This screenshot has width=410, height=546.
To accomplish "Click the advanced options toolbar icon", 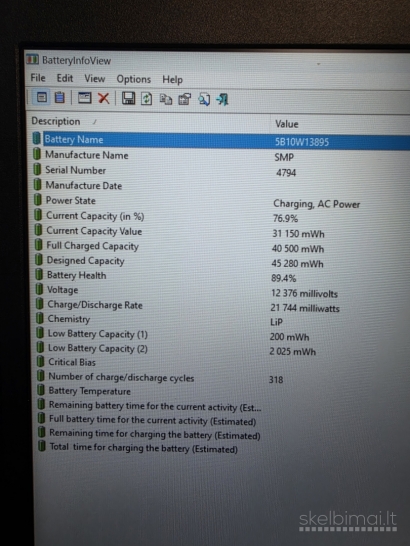I will click(185, 100).
